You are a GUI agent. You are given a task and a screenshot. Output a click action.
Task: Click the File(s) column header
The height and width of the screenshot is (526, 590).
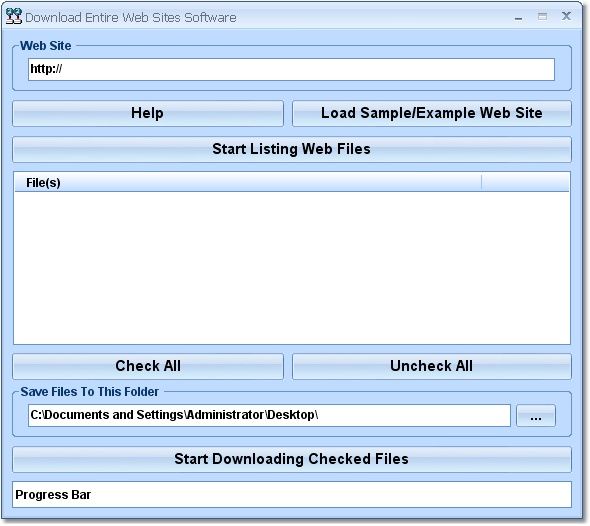[x=248, y=182]
